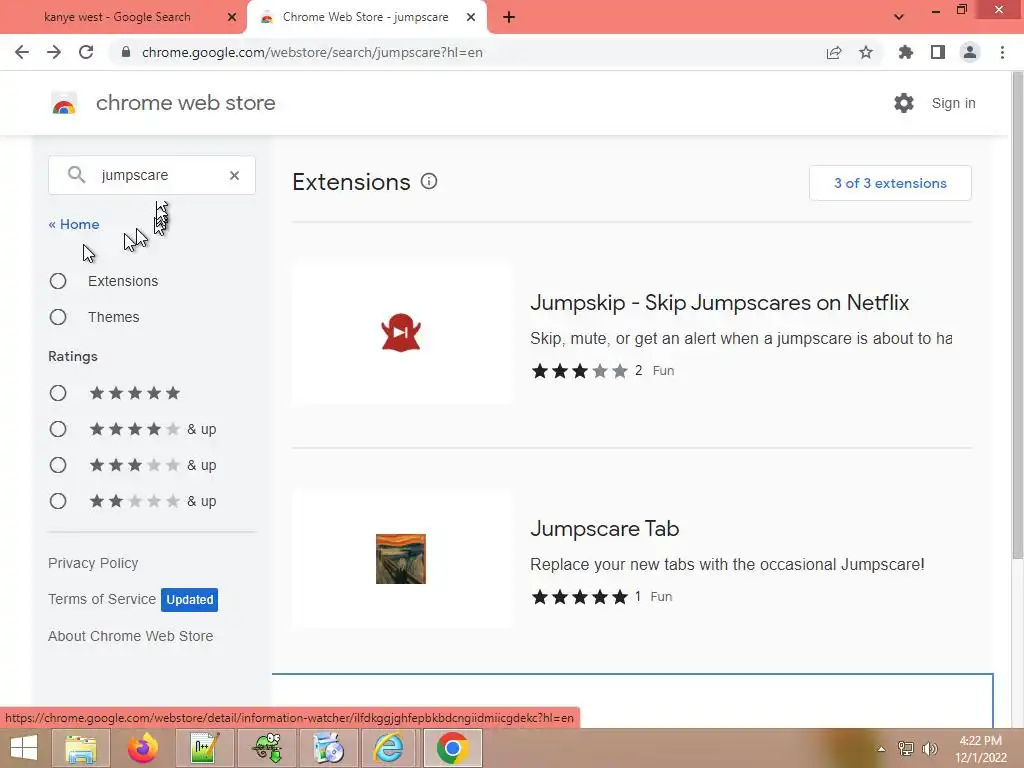This screenshot has height=768, width=1024.
Task: Open Internet Explorer from taskbar
Action: pyautogui.click(x=388, y=748)
